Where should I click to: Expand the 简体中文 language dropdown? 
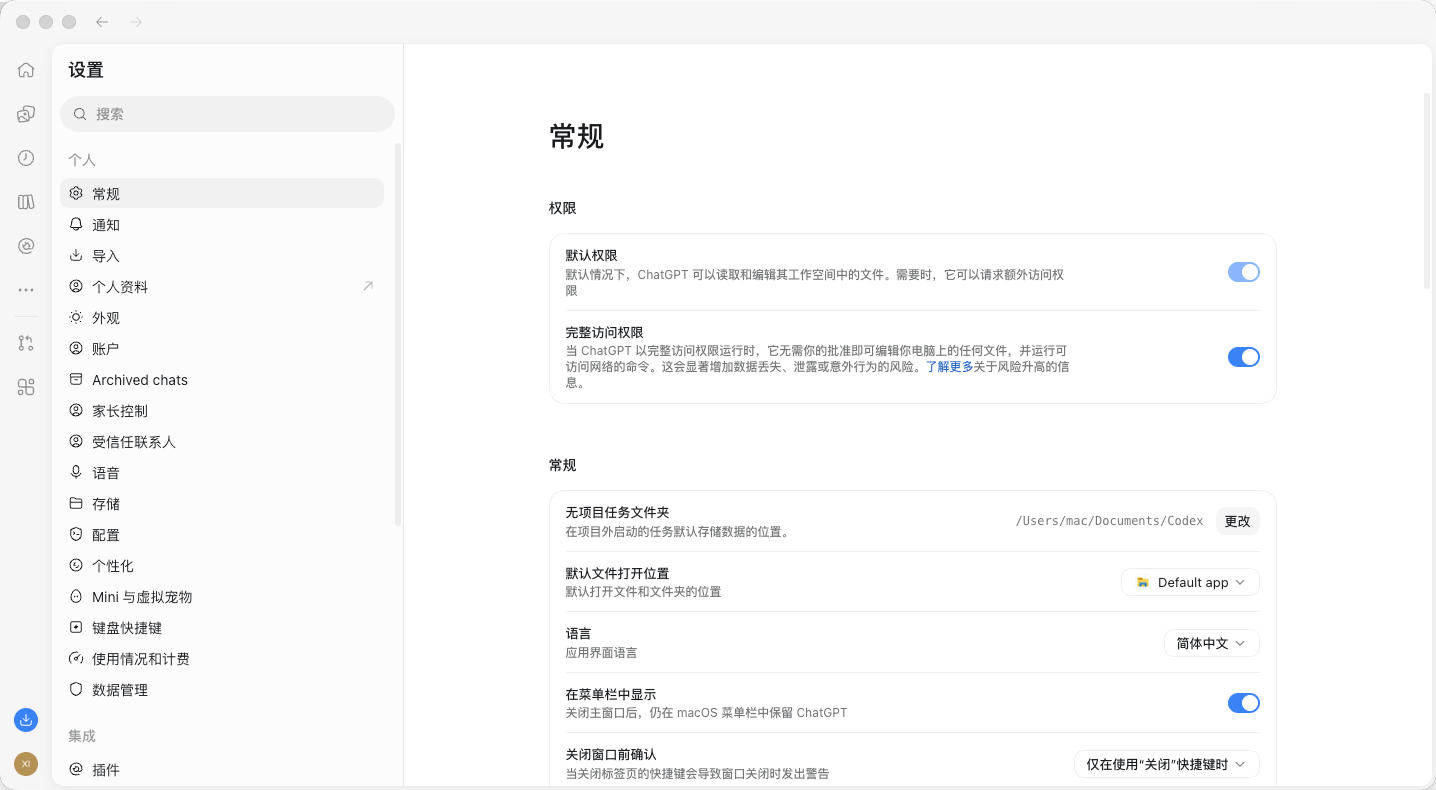pos(1212,643)
